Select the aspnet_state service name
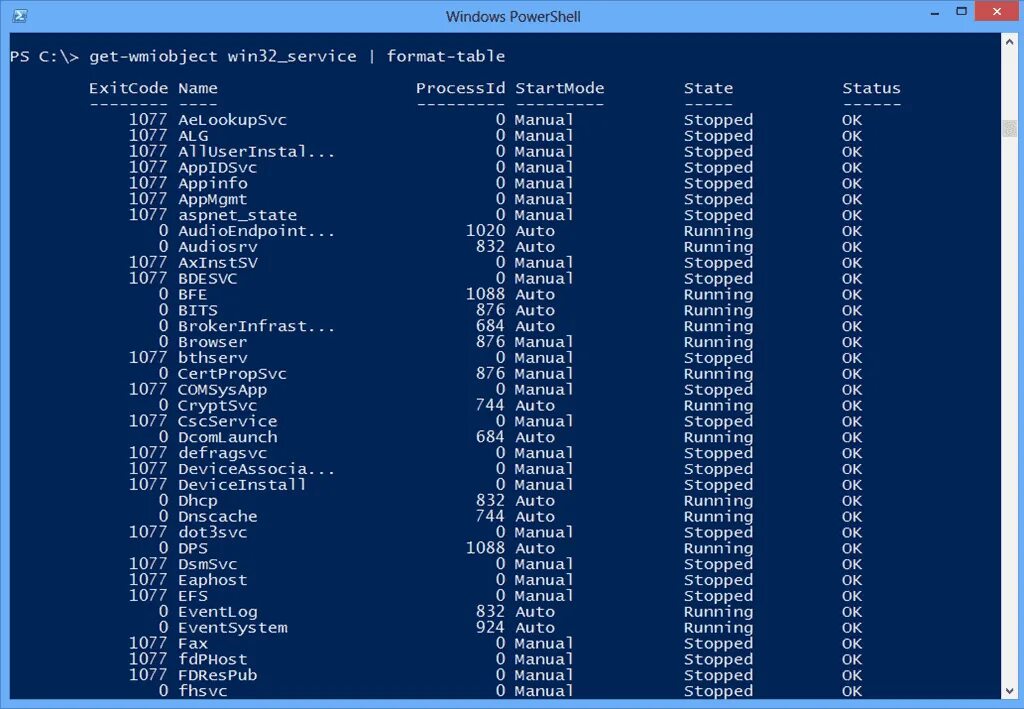This screenshot has width=1024, height=709. (238, 215)
